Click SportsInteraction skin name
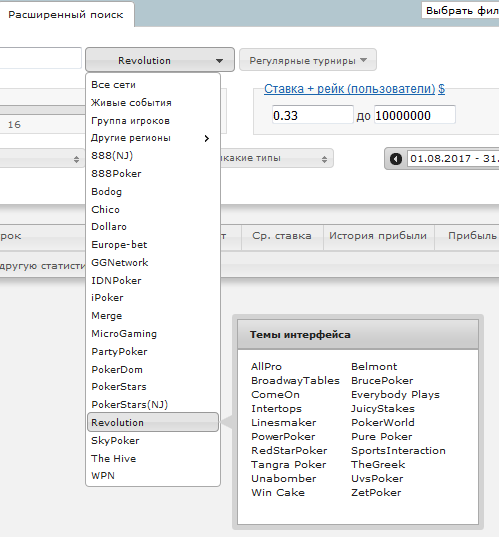The image size is (499, 537). [x=398, y=451]
